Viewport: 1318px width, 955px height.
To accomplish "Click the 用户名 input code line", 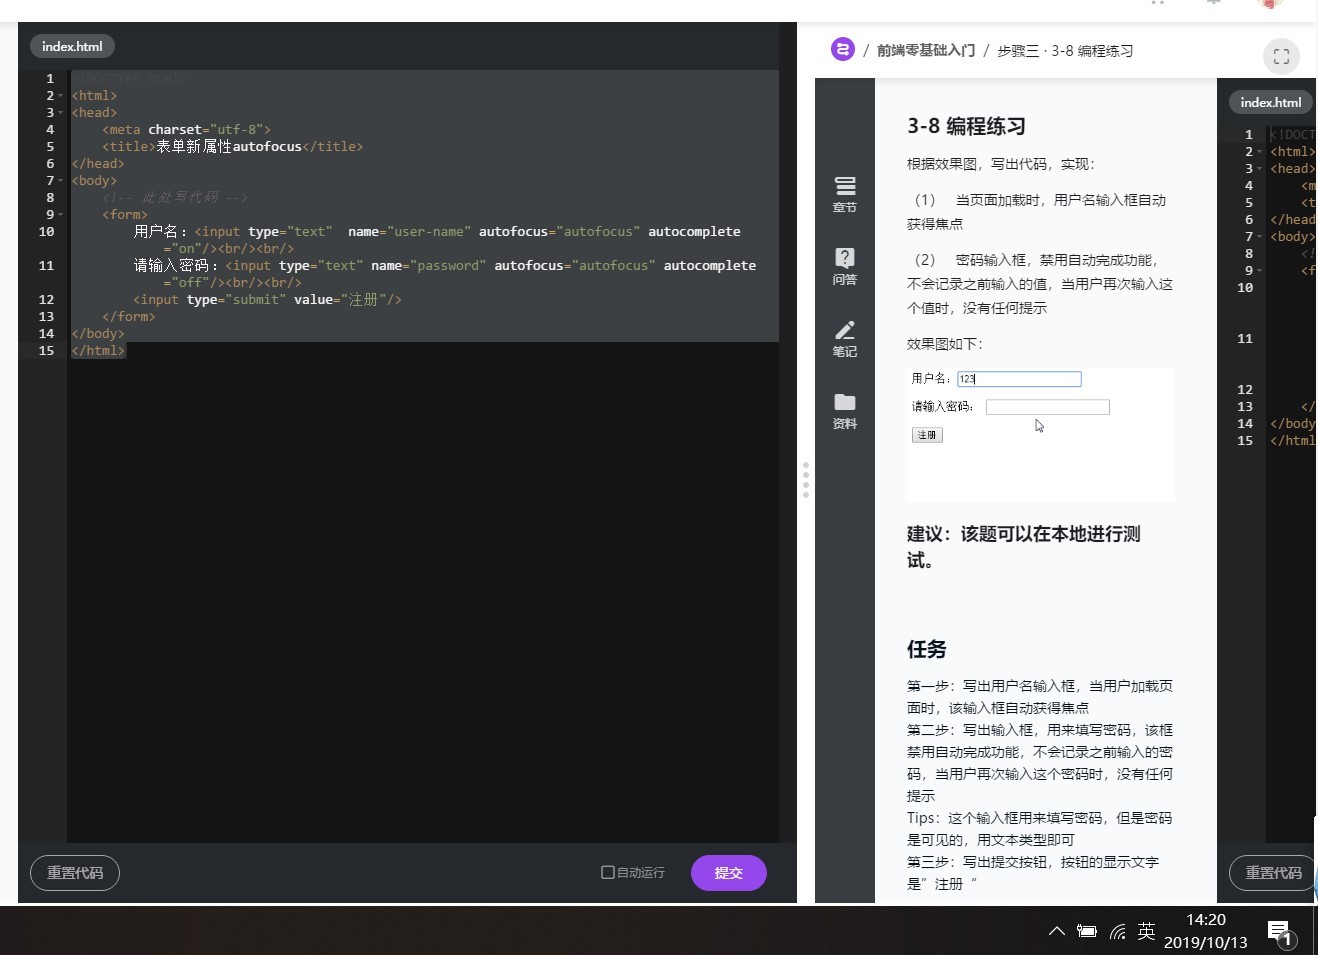I will tap(437, 240).
